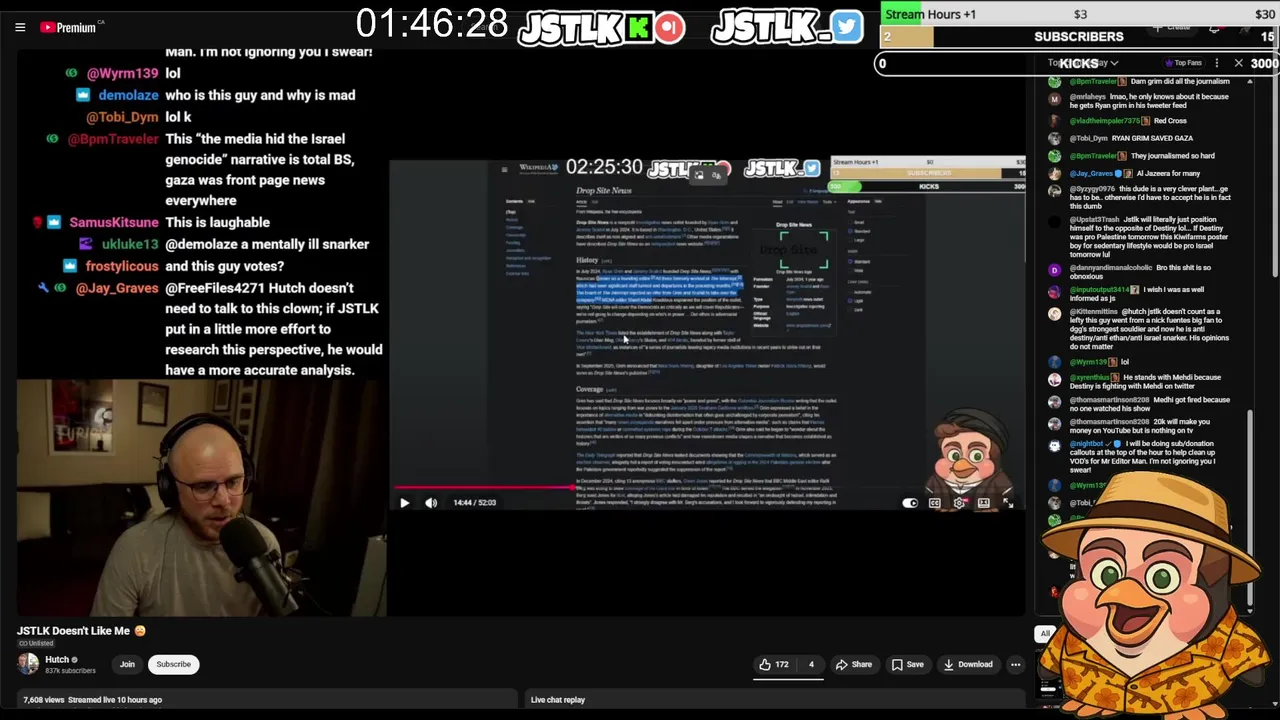
Task: Like the video showing 172 likes
Action: point(773,664)
